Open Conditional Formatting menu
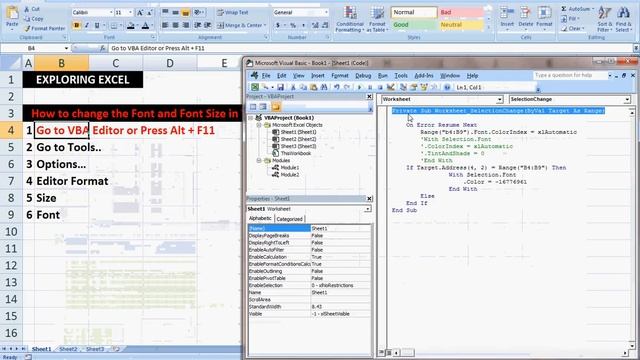Screen dimensions: 640x360 (350, 19)
